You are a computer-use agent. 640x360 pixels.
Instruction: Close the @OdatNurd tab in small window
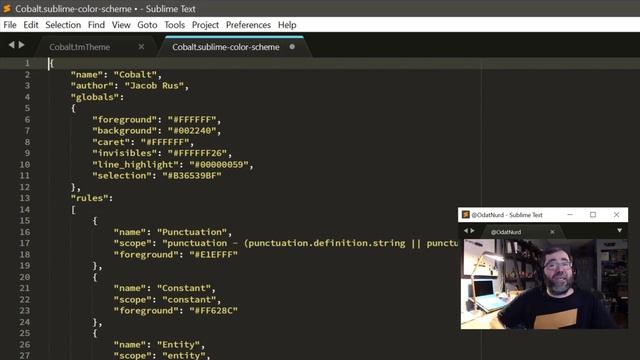click(x=552, y=232)
